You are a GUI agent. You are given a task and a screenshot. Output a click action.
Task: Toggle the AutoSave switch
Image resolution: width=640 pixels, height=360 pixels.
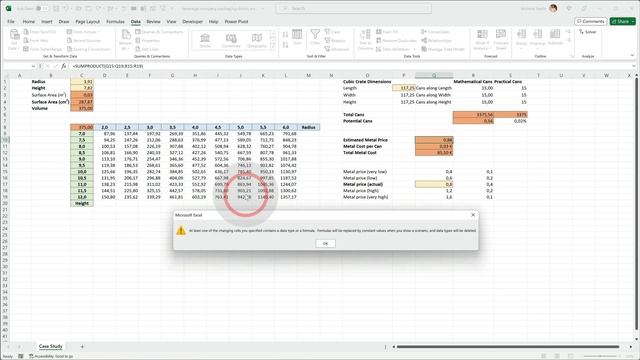click(41, 9)
